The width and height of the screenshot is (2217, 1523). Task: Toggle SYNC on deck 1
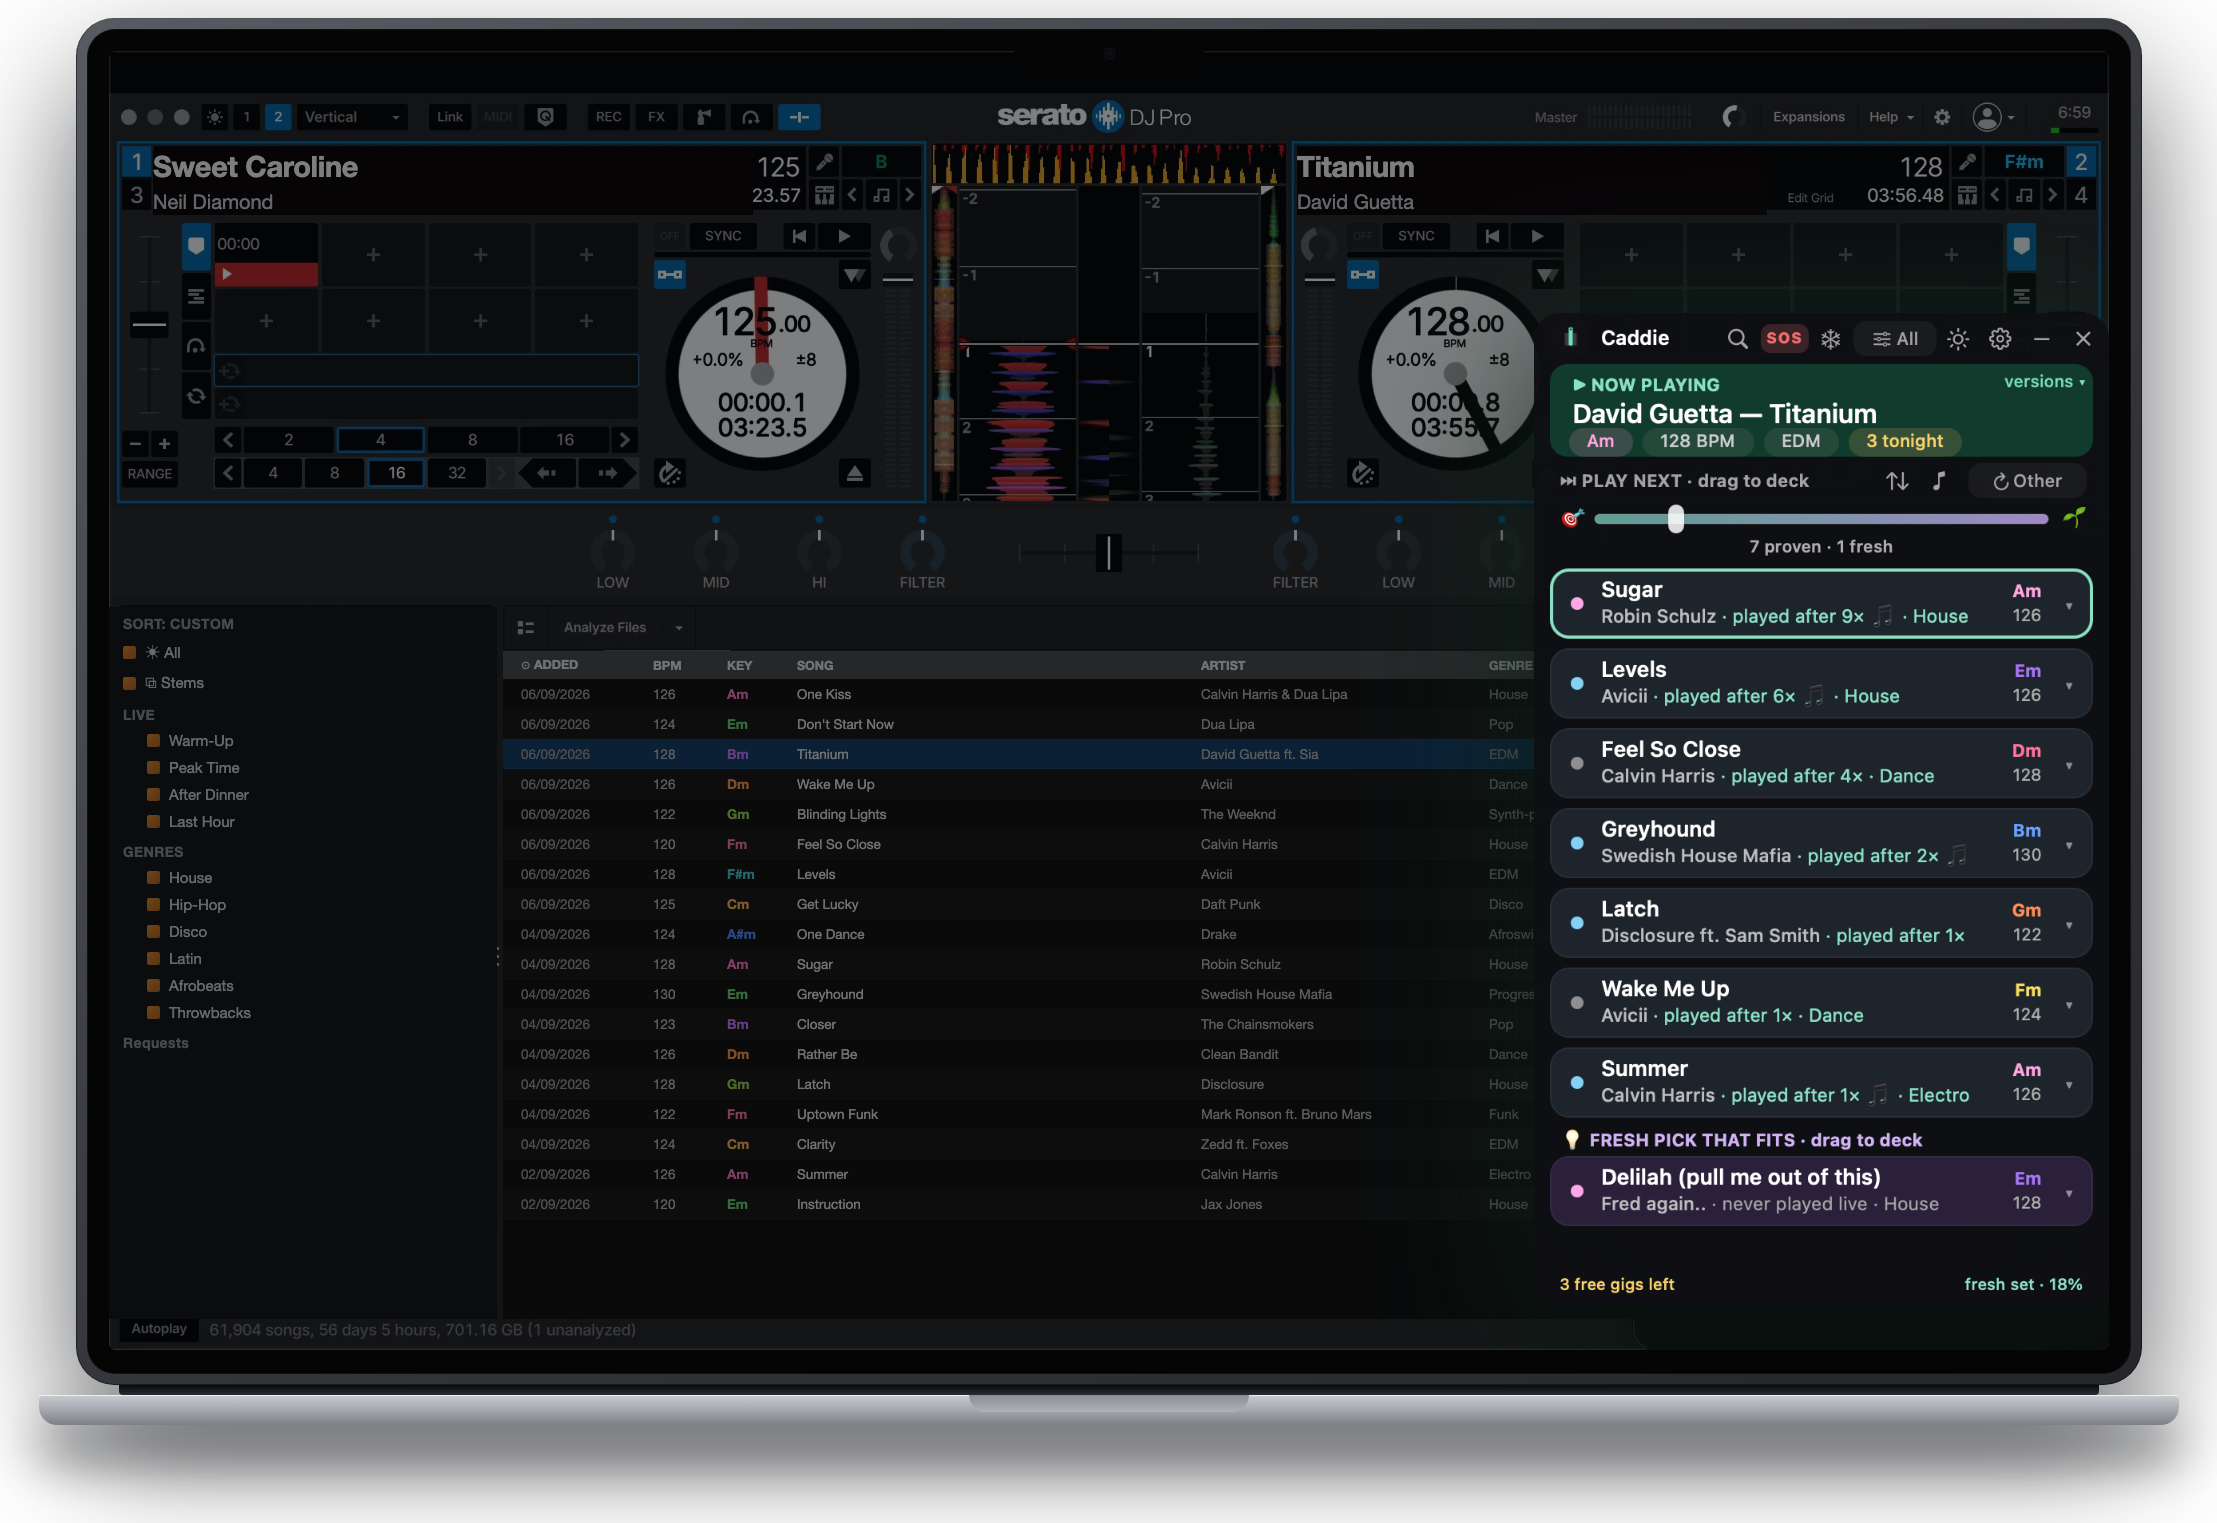coord(722,236)
